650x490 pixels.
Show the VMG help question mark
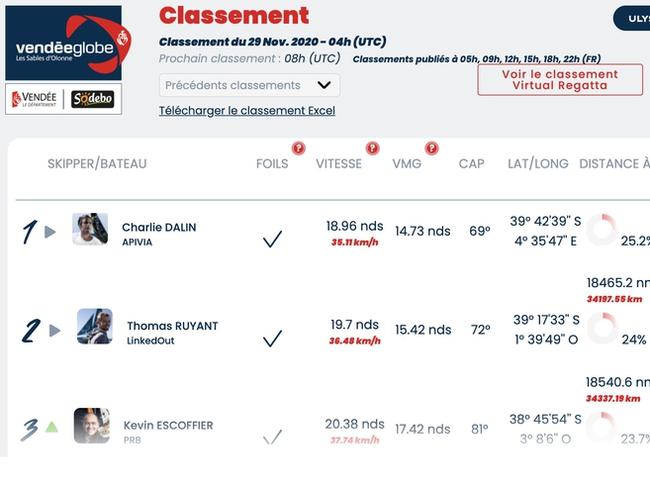432,148
